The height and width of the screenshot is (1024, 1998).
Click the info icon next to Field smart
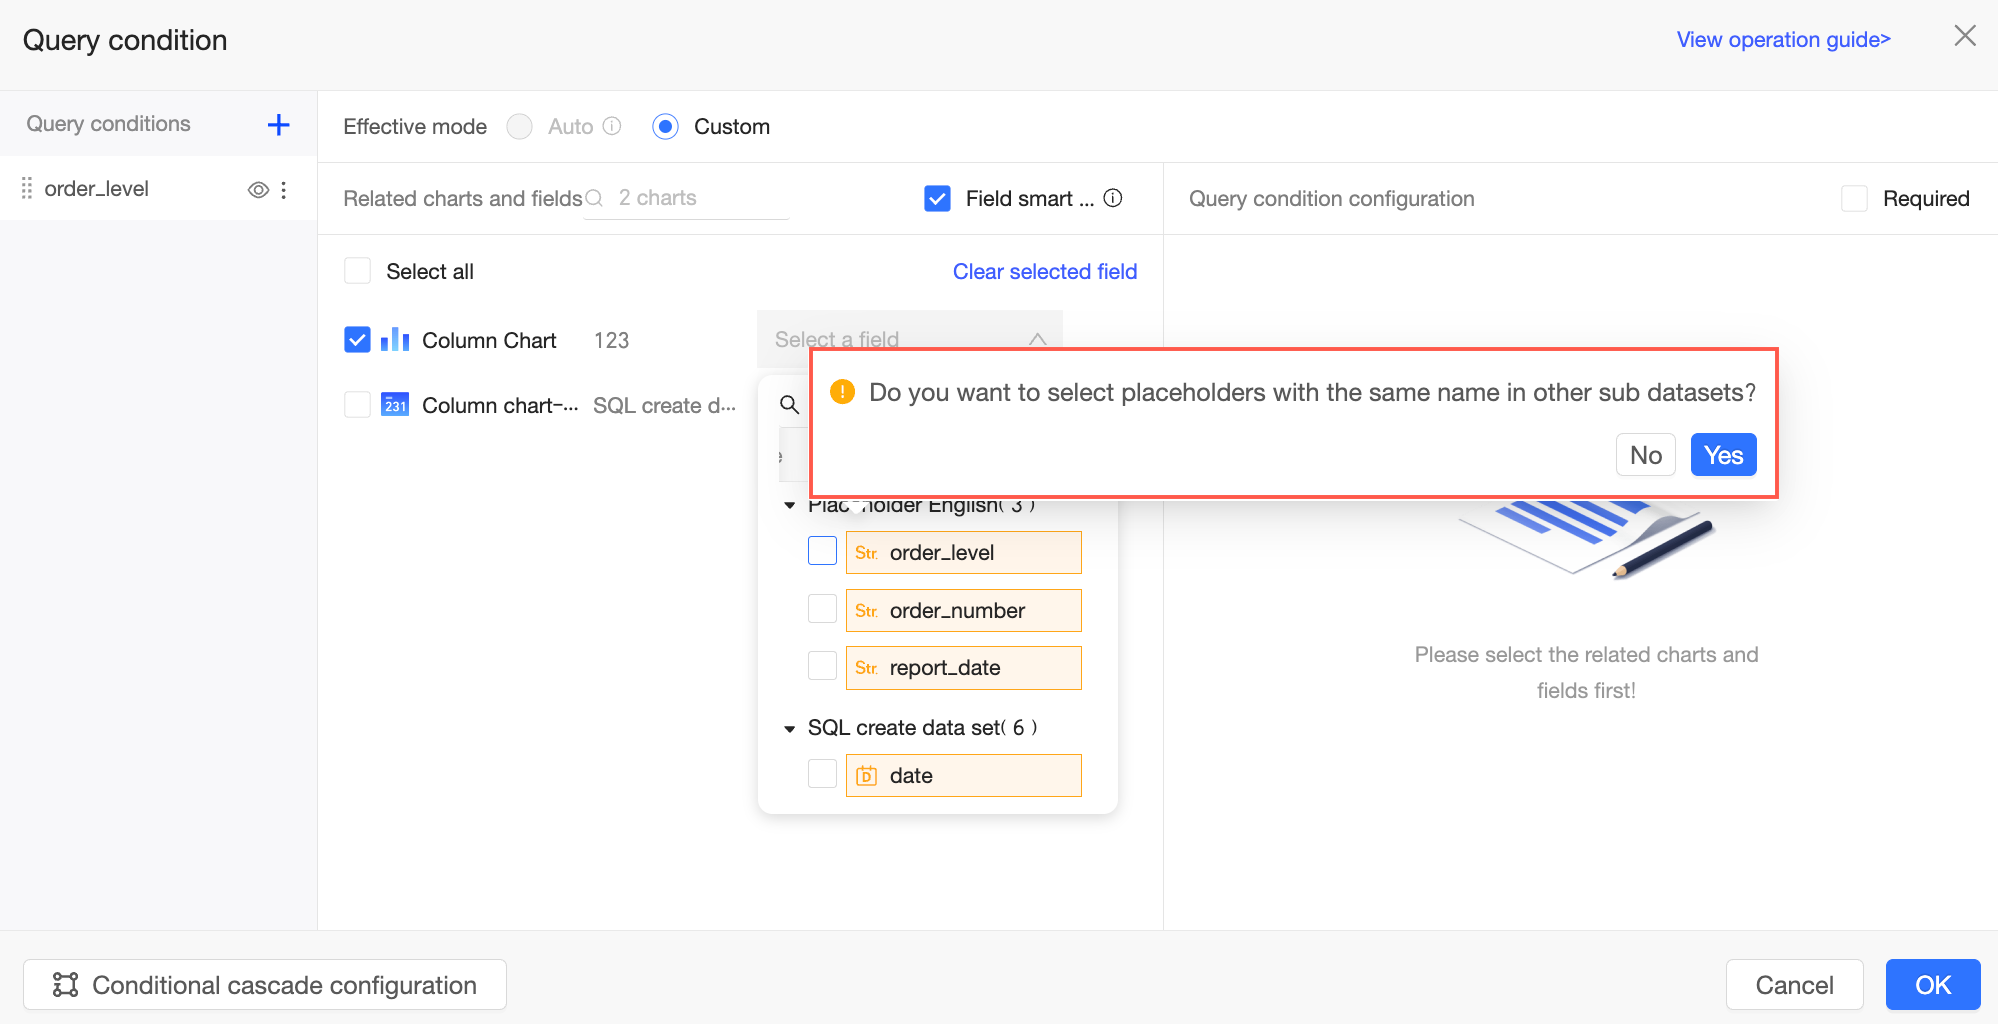point(1113,198)
